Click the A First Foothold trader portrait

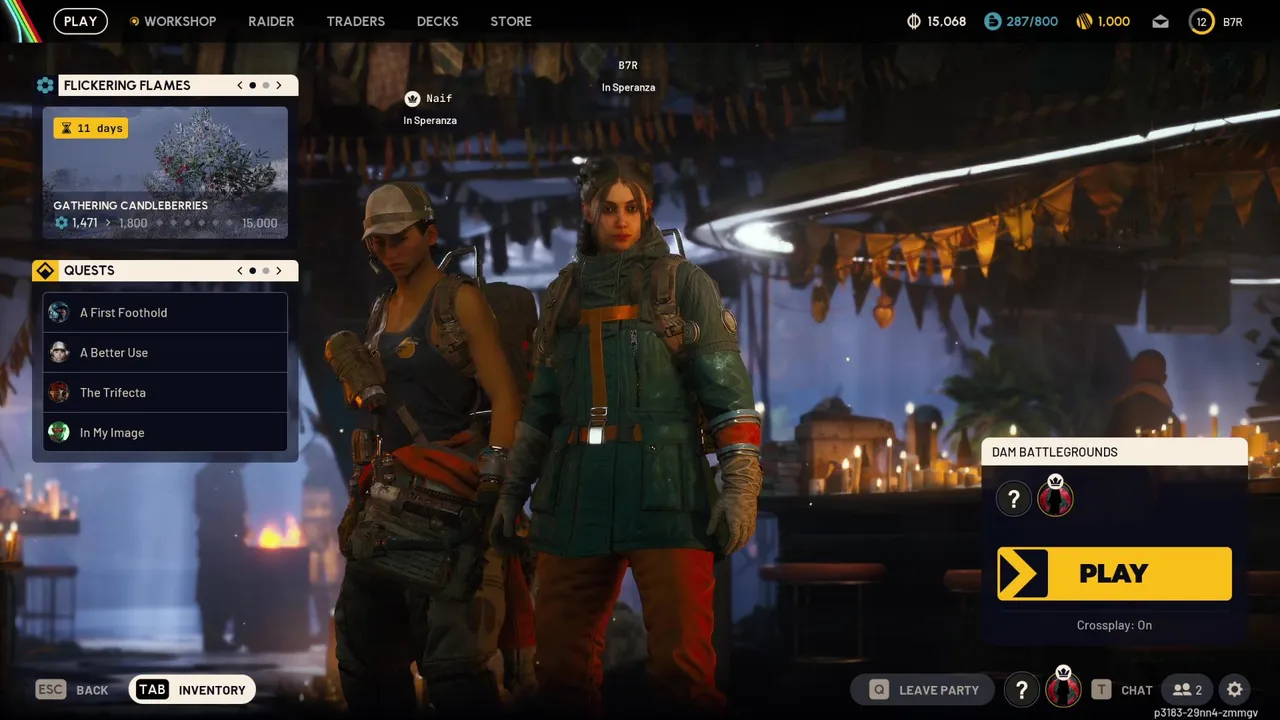click(59, 312)
